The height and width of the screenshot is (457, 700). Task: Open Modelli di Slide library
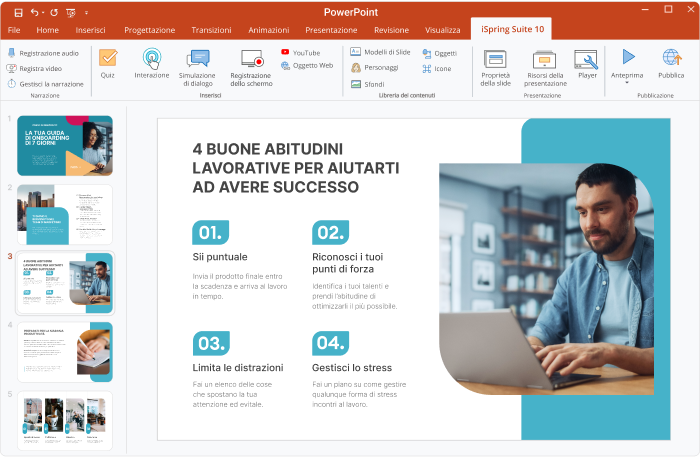[380, 52]
